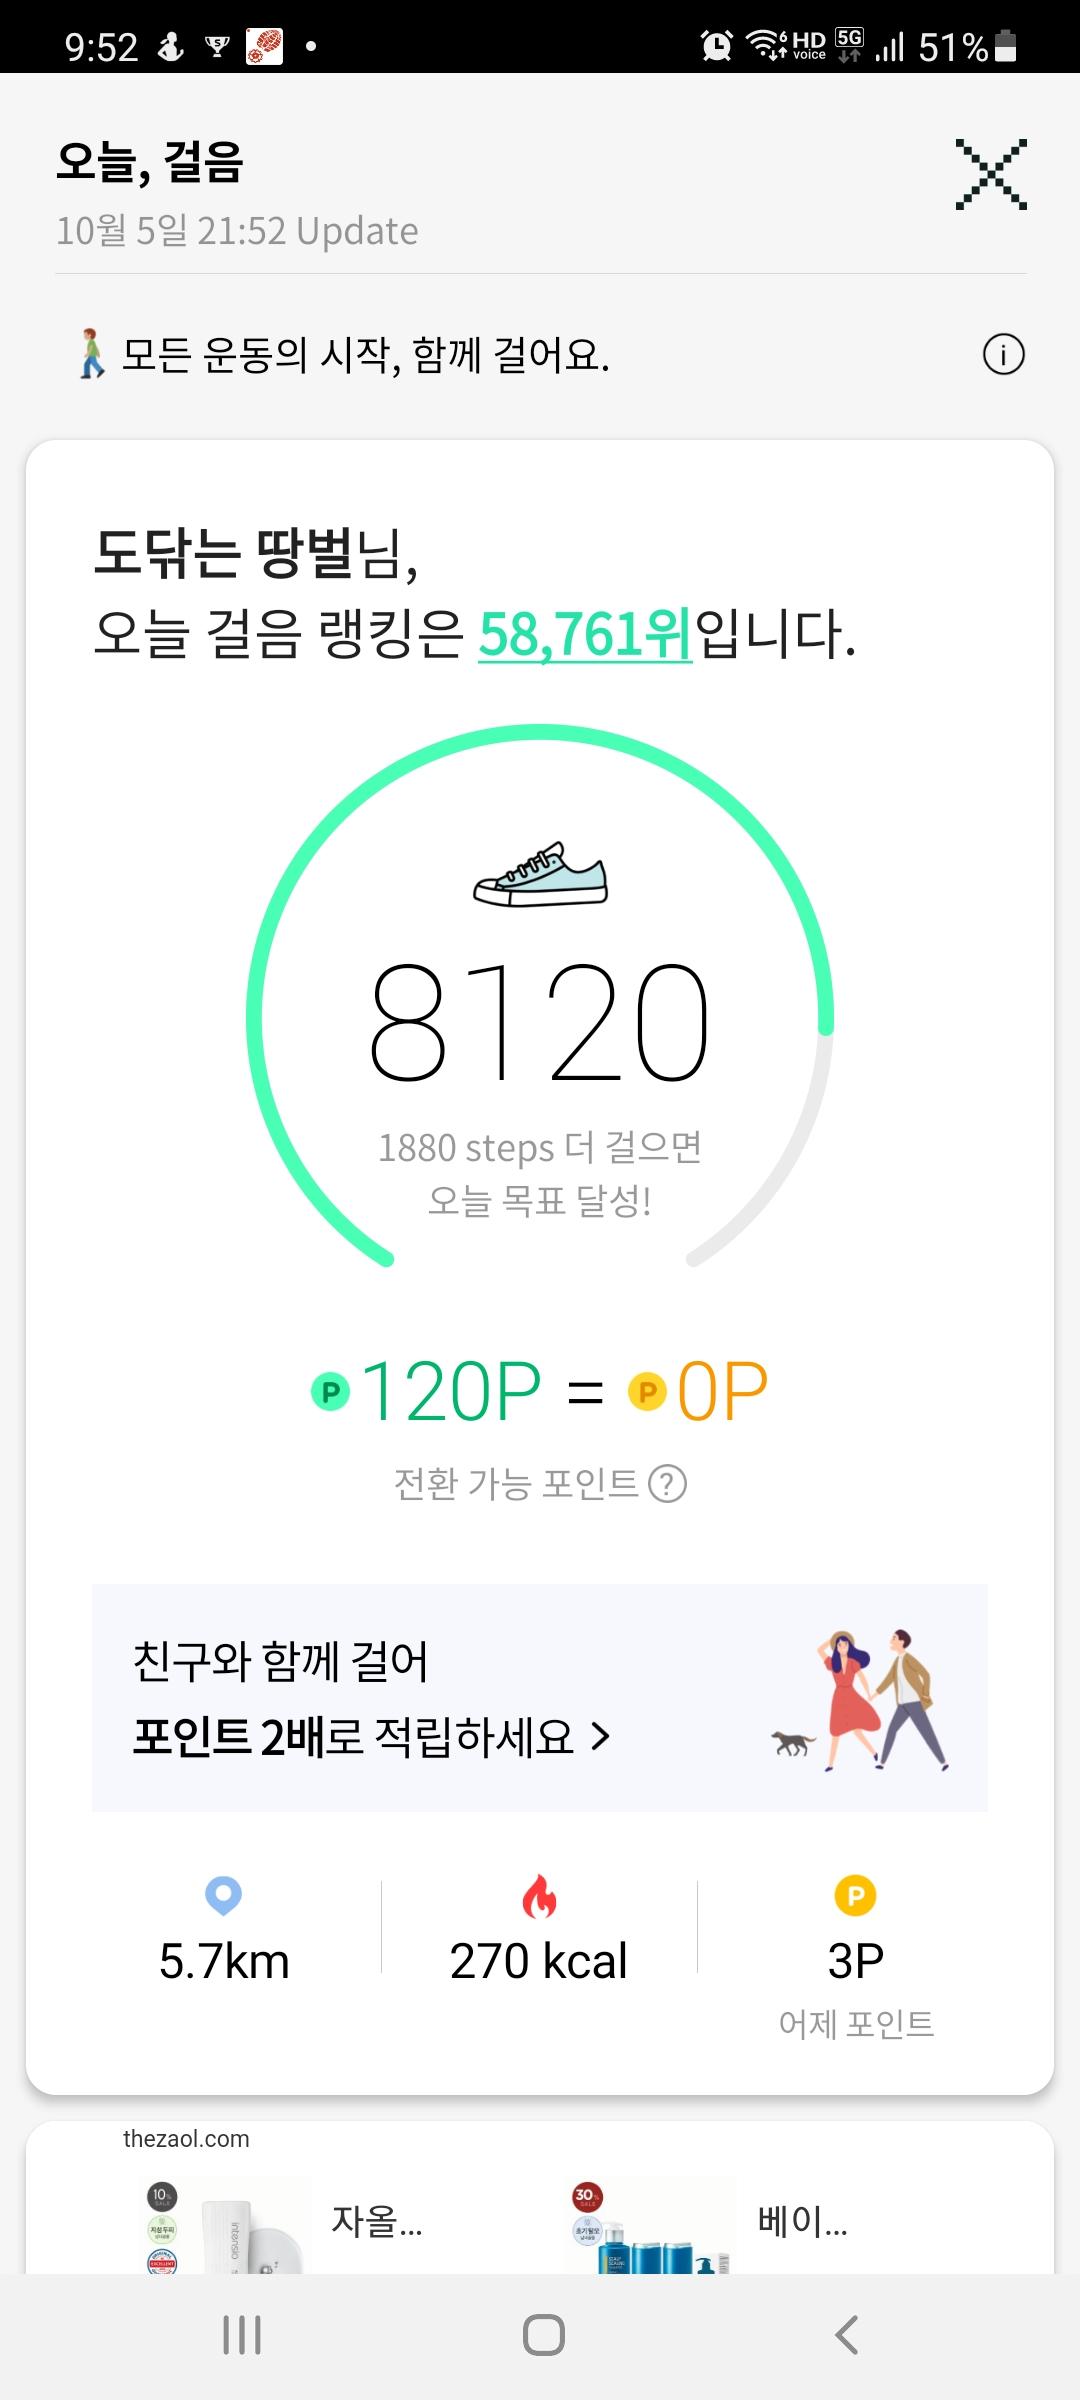1080x2400 pixels.
Task: Tap the 270 kcal flame icon
Action: point(539,1896)
